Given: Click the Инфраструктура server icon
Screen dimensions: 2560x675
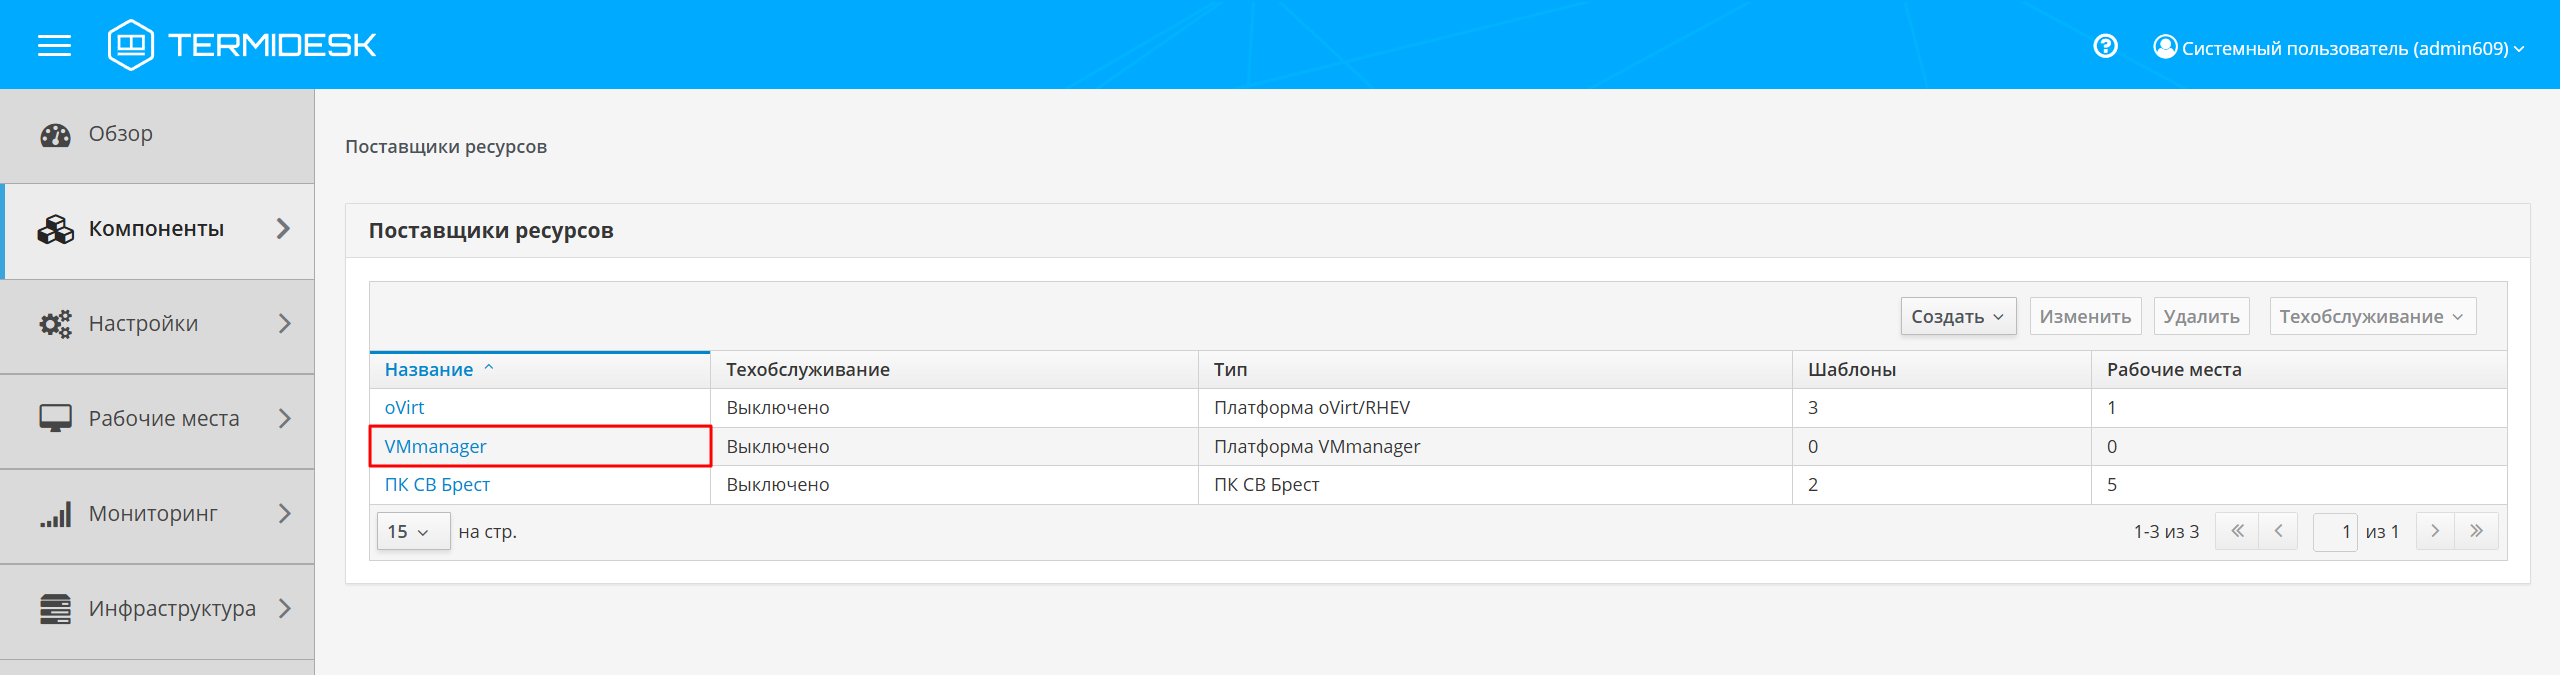Looking at the screenshot, I should point(55,609).
